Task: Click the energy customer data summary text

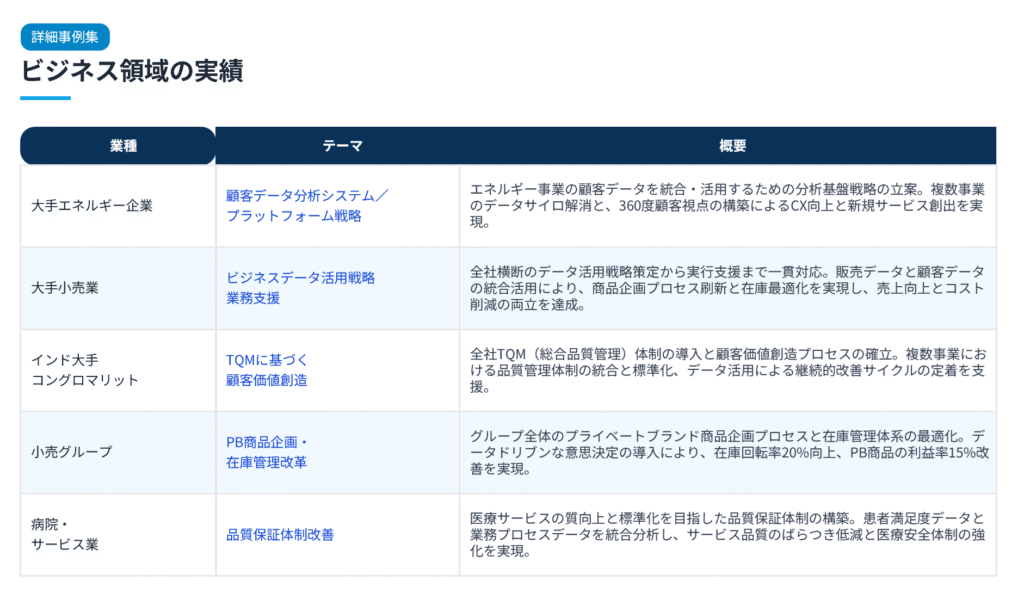Action: click(727, 205)
